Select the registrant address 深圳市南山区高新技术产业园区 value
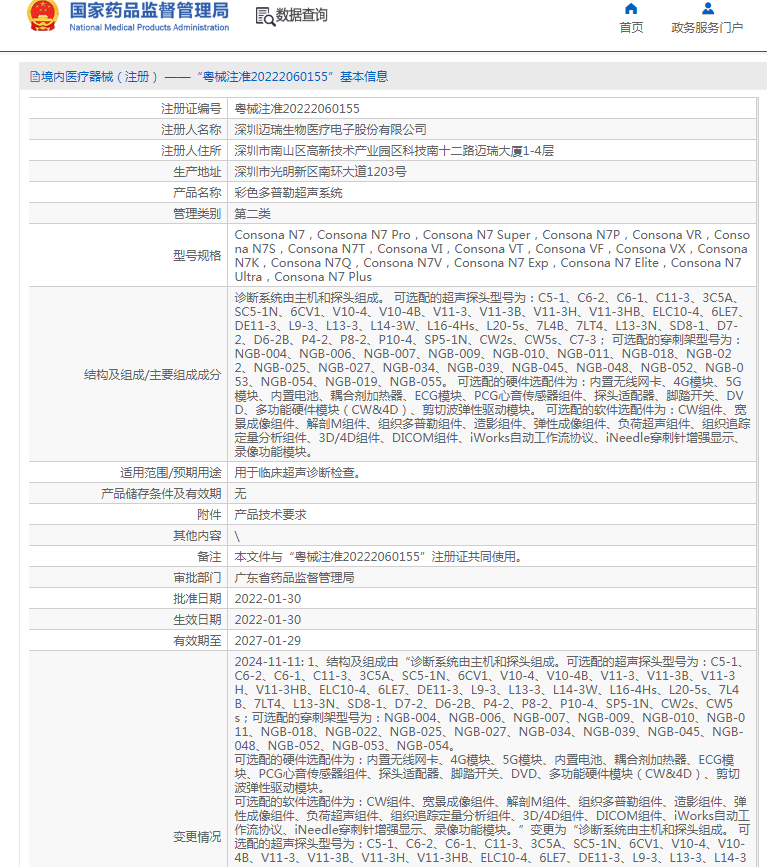This screenshot has height=867, width=767. coord(394,151)
